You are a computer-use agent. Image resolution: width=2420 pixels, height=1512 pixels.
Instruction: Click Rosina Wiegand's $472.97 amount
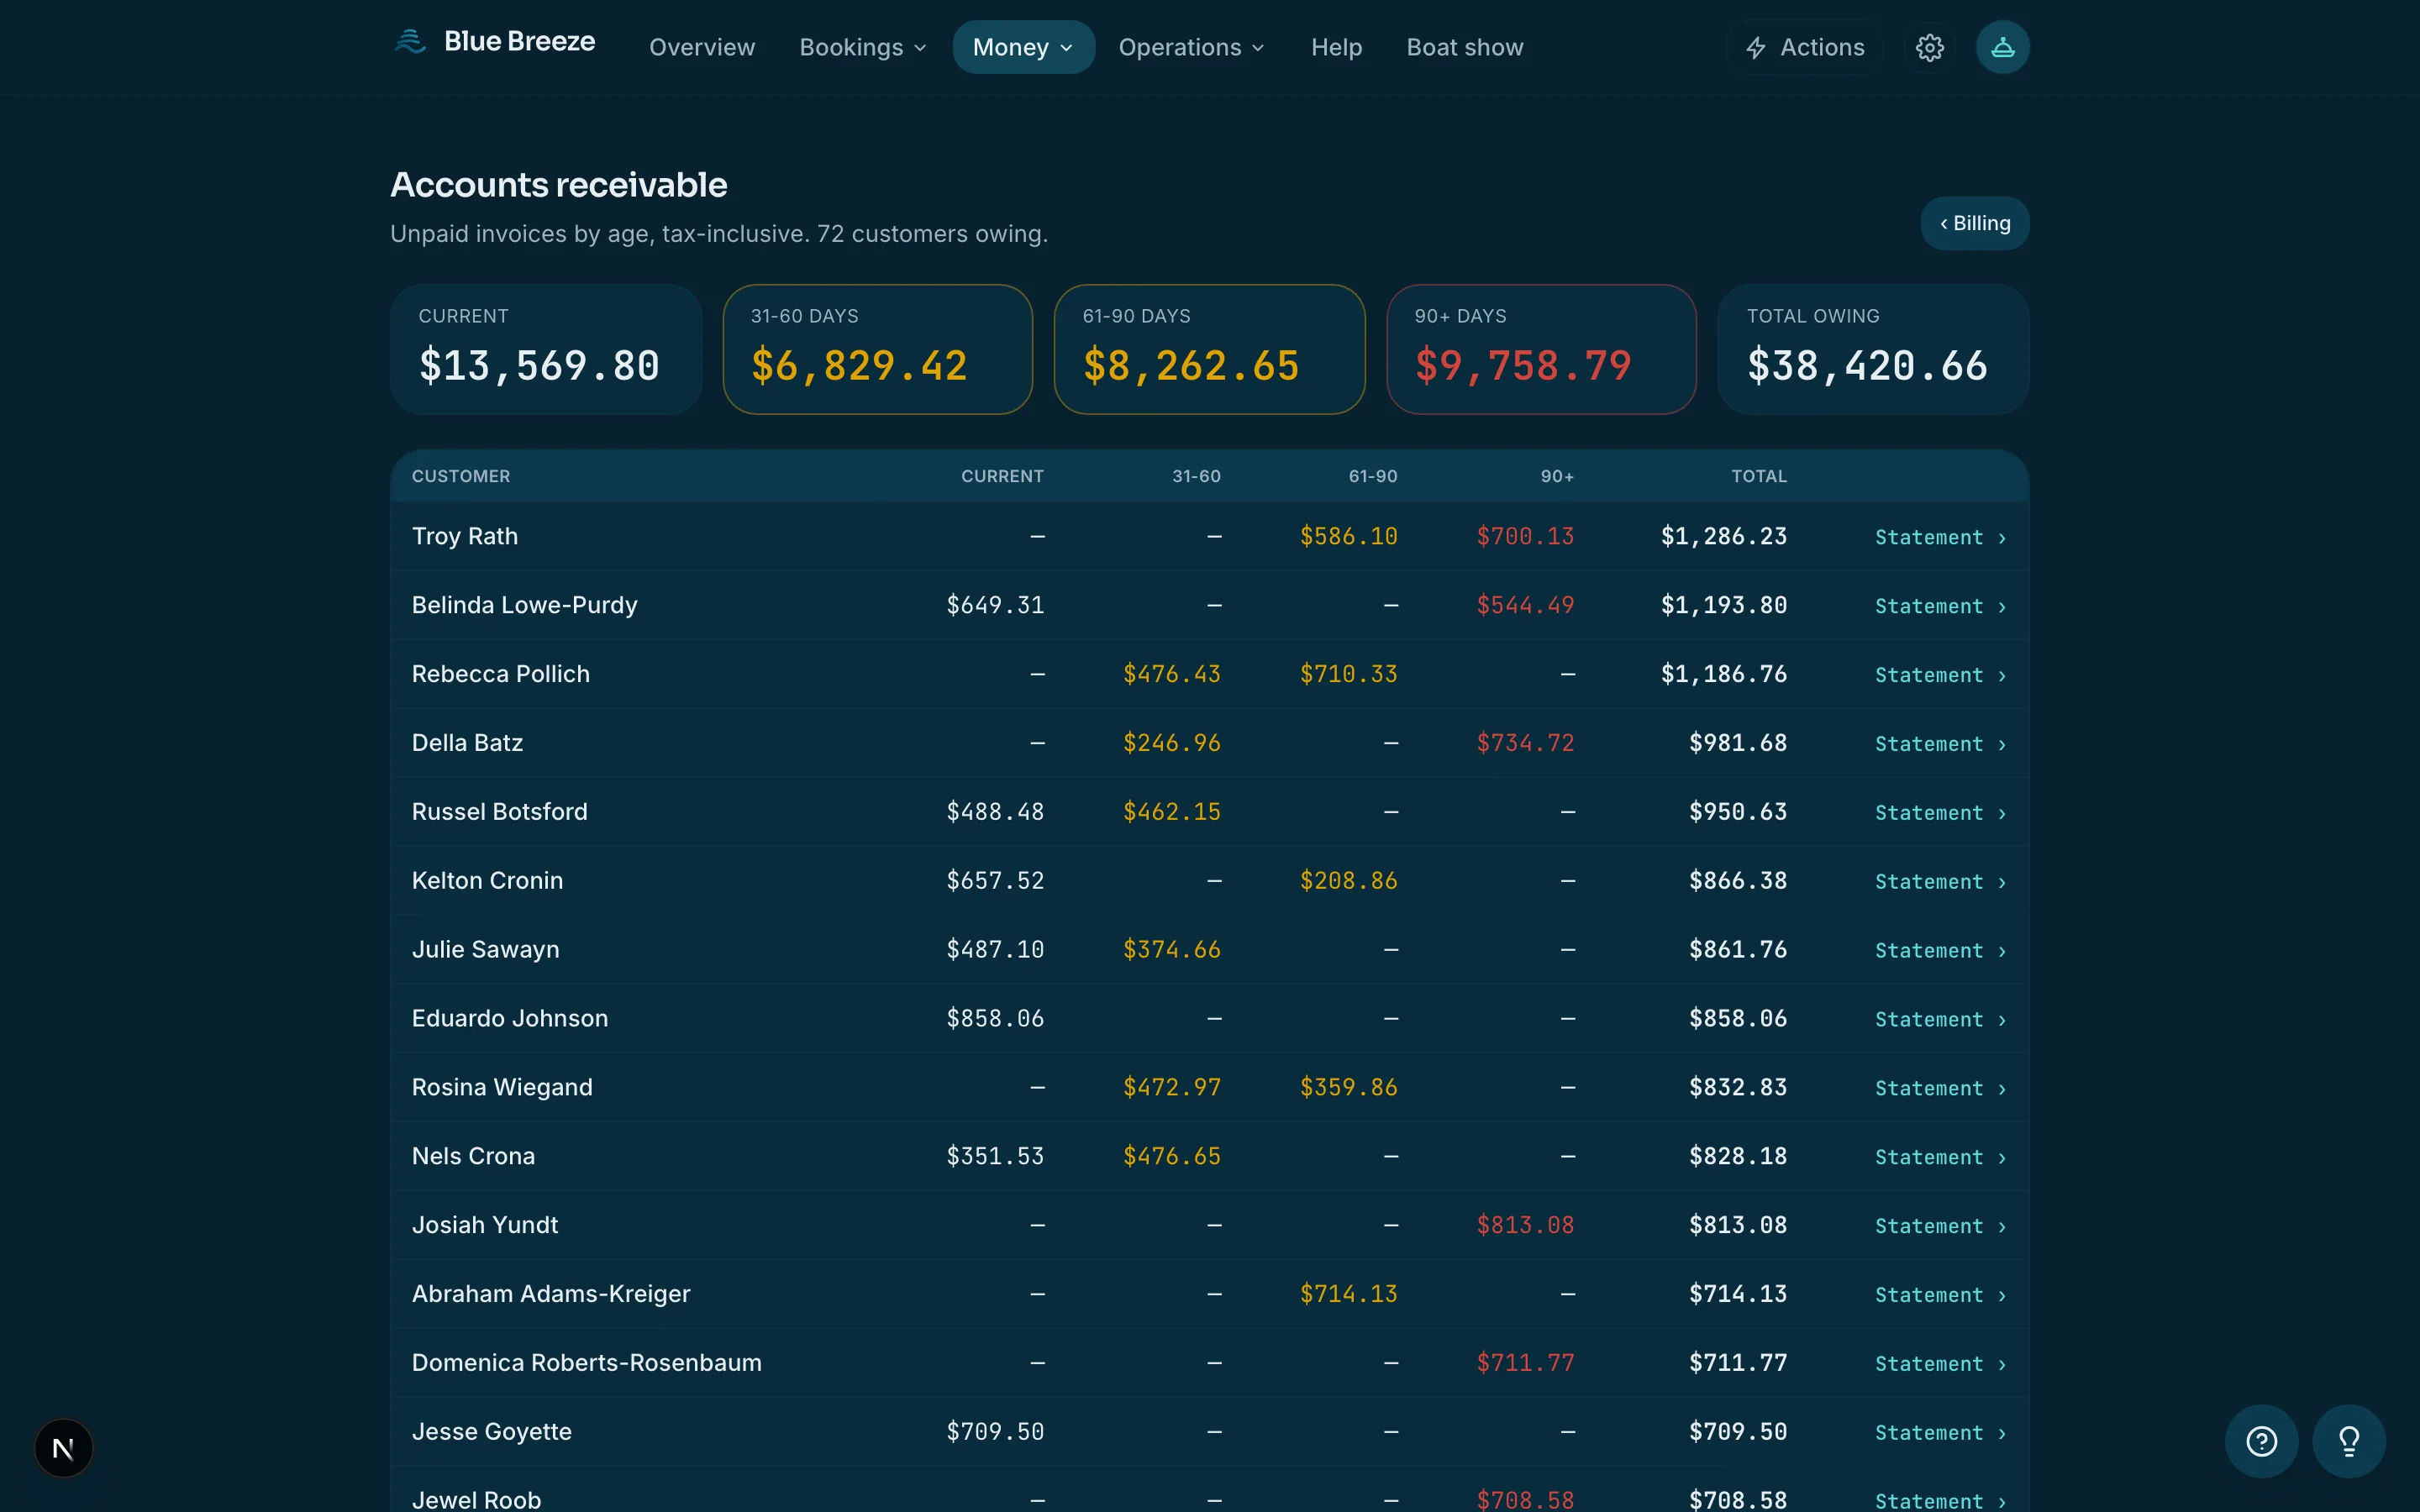(1172, 1087)
